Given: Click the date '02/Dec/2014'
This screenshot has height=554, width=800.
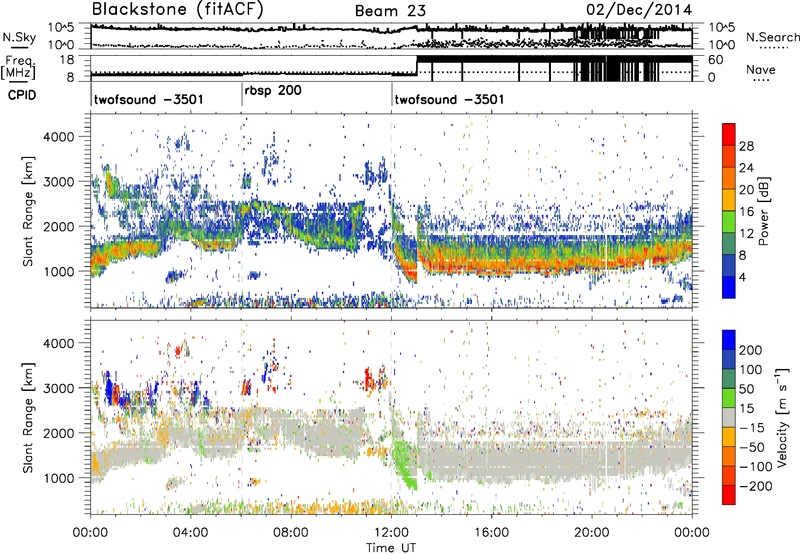Looking at the screenshot, I should [x=639, y=10].
